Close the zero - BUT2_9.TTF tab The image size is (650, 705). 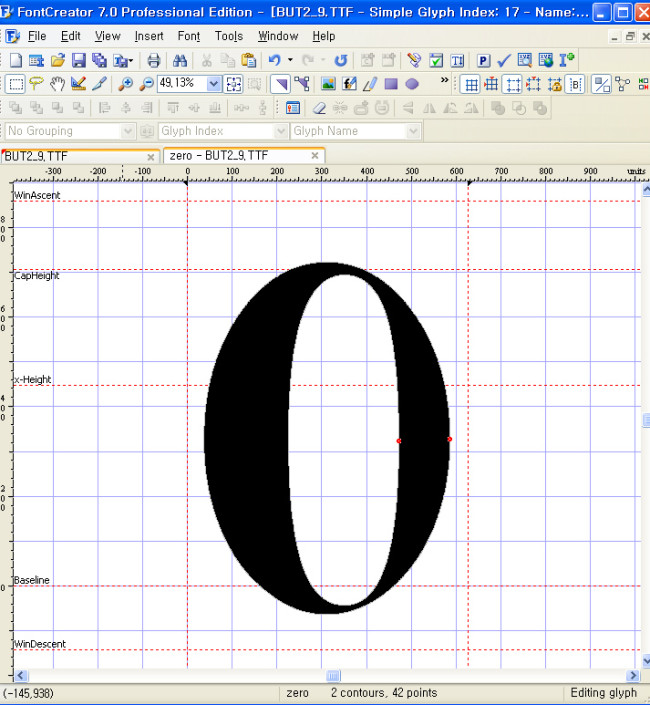coord(315,156)
